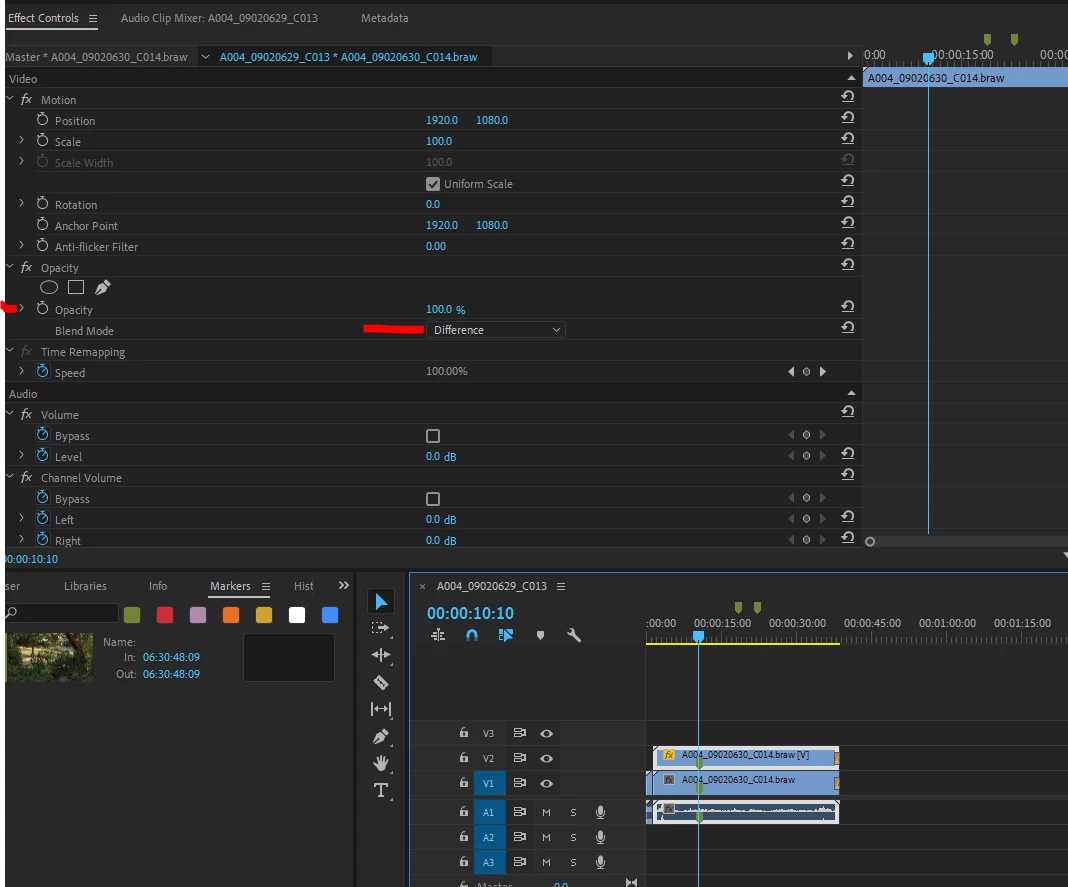
Task: Toggle lock on V2 track
Action: tap(464, 758)
